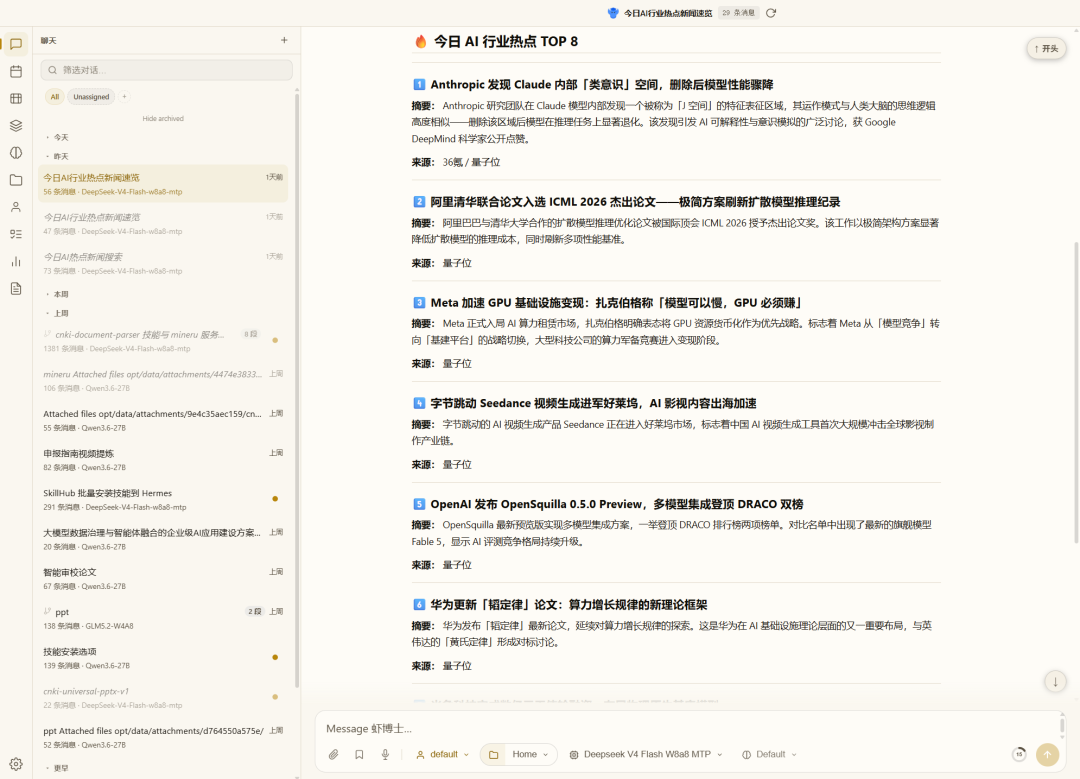The image size is (1080, 779).
Task: Click headline about Anthropic 发现 Claude
Action: pyautogui.click(x=601, y=85)
